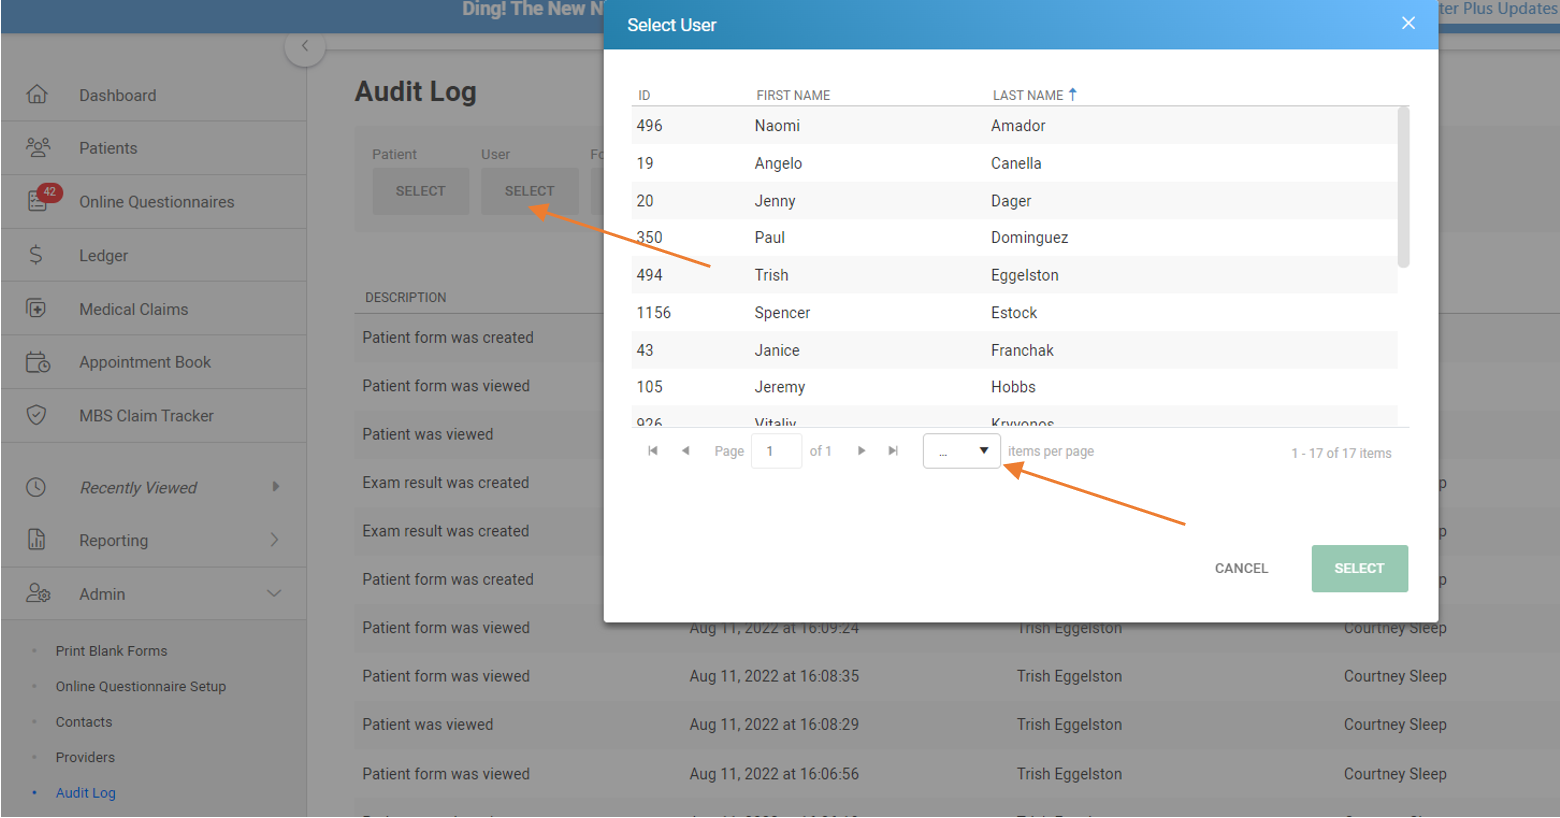Open the Dashboard home icon
The height and width of the screenshot is (818, 1560).
[38, 94]
